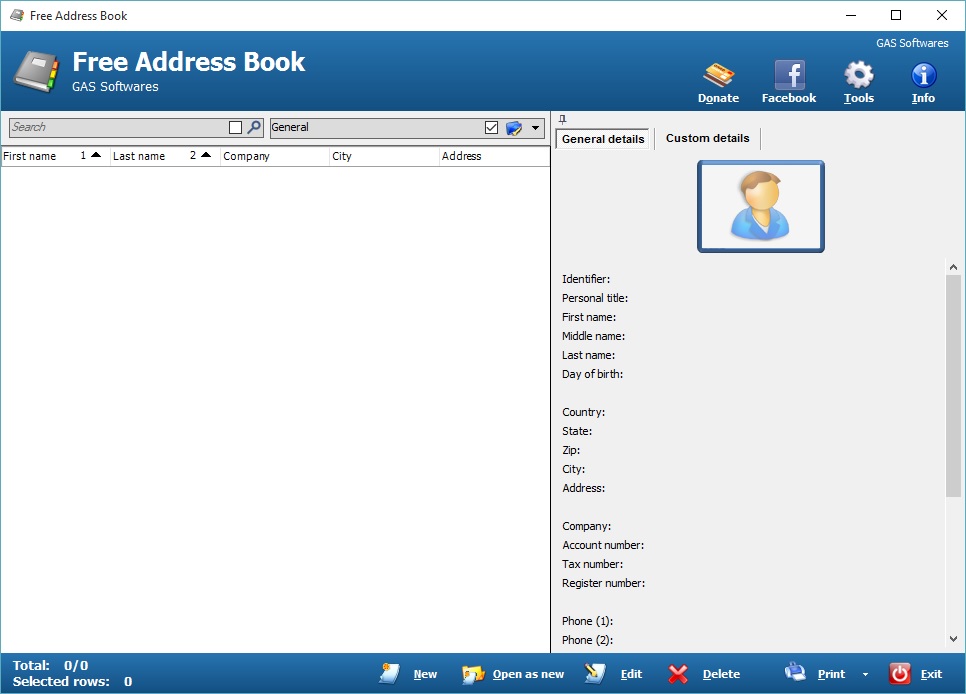
Task: Click the 'Company:' label in details
Action: point(586,526)
